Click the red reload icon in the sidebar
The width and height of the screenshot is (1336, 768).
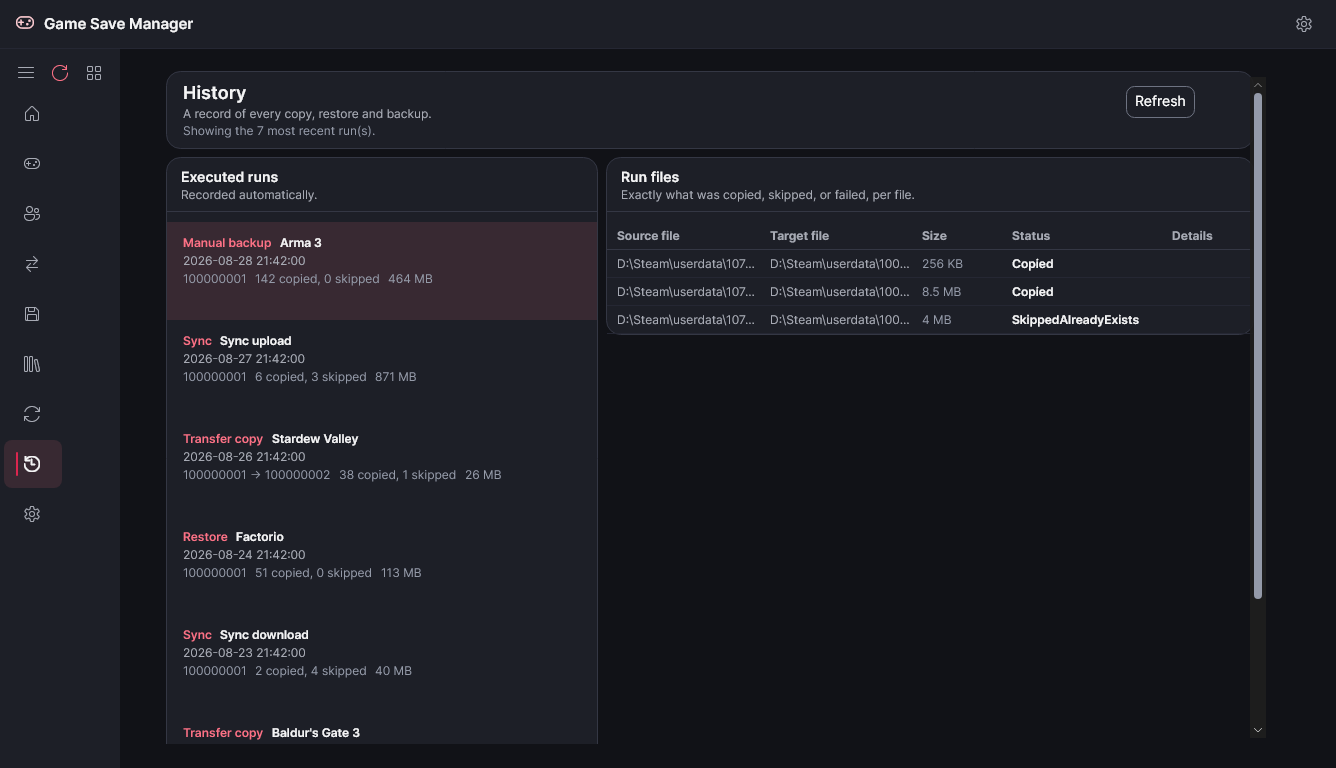[60, 73]
